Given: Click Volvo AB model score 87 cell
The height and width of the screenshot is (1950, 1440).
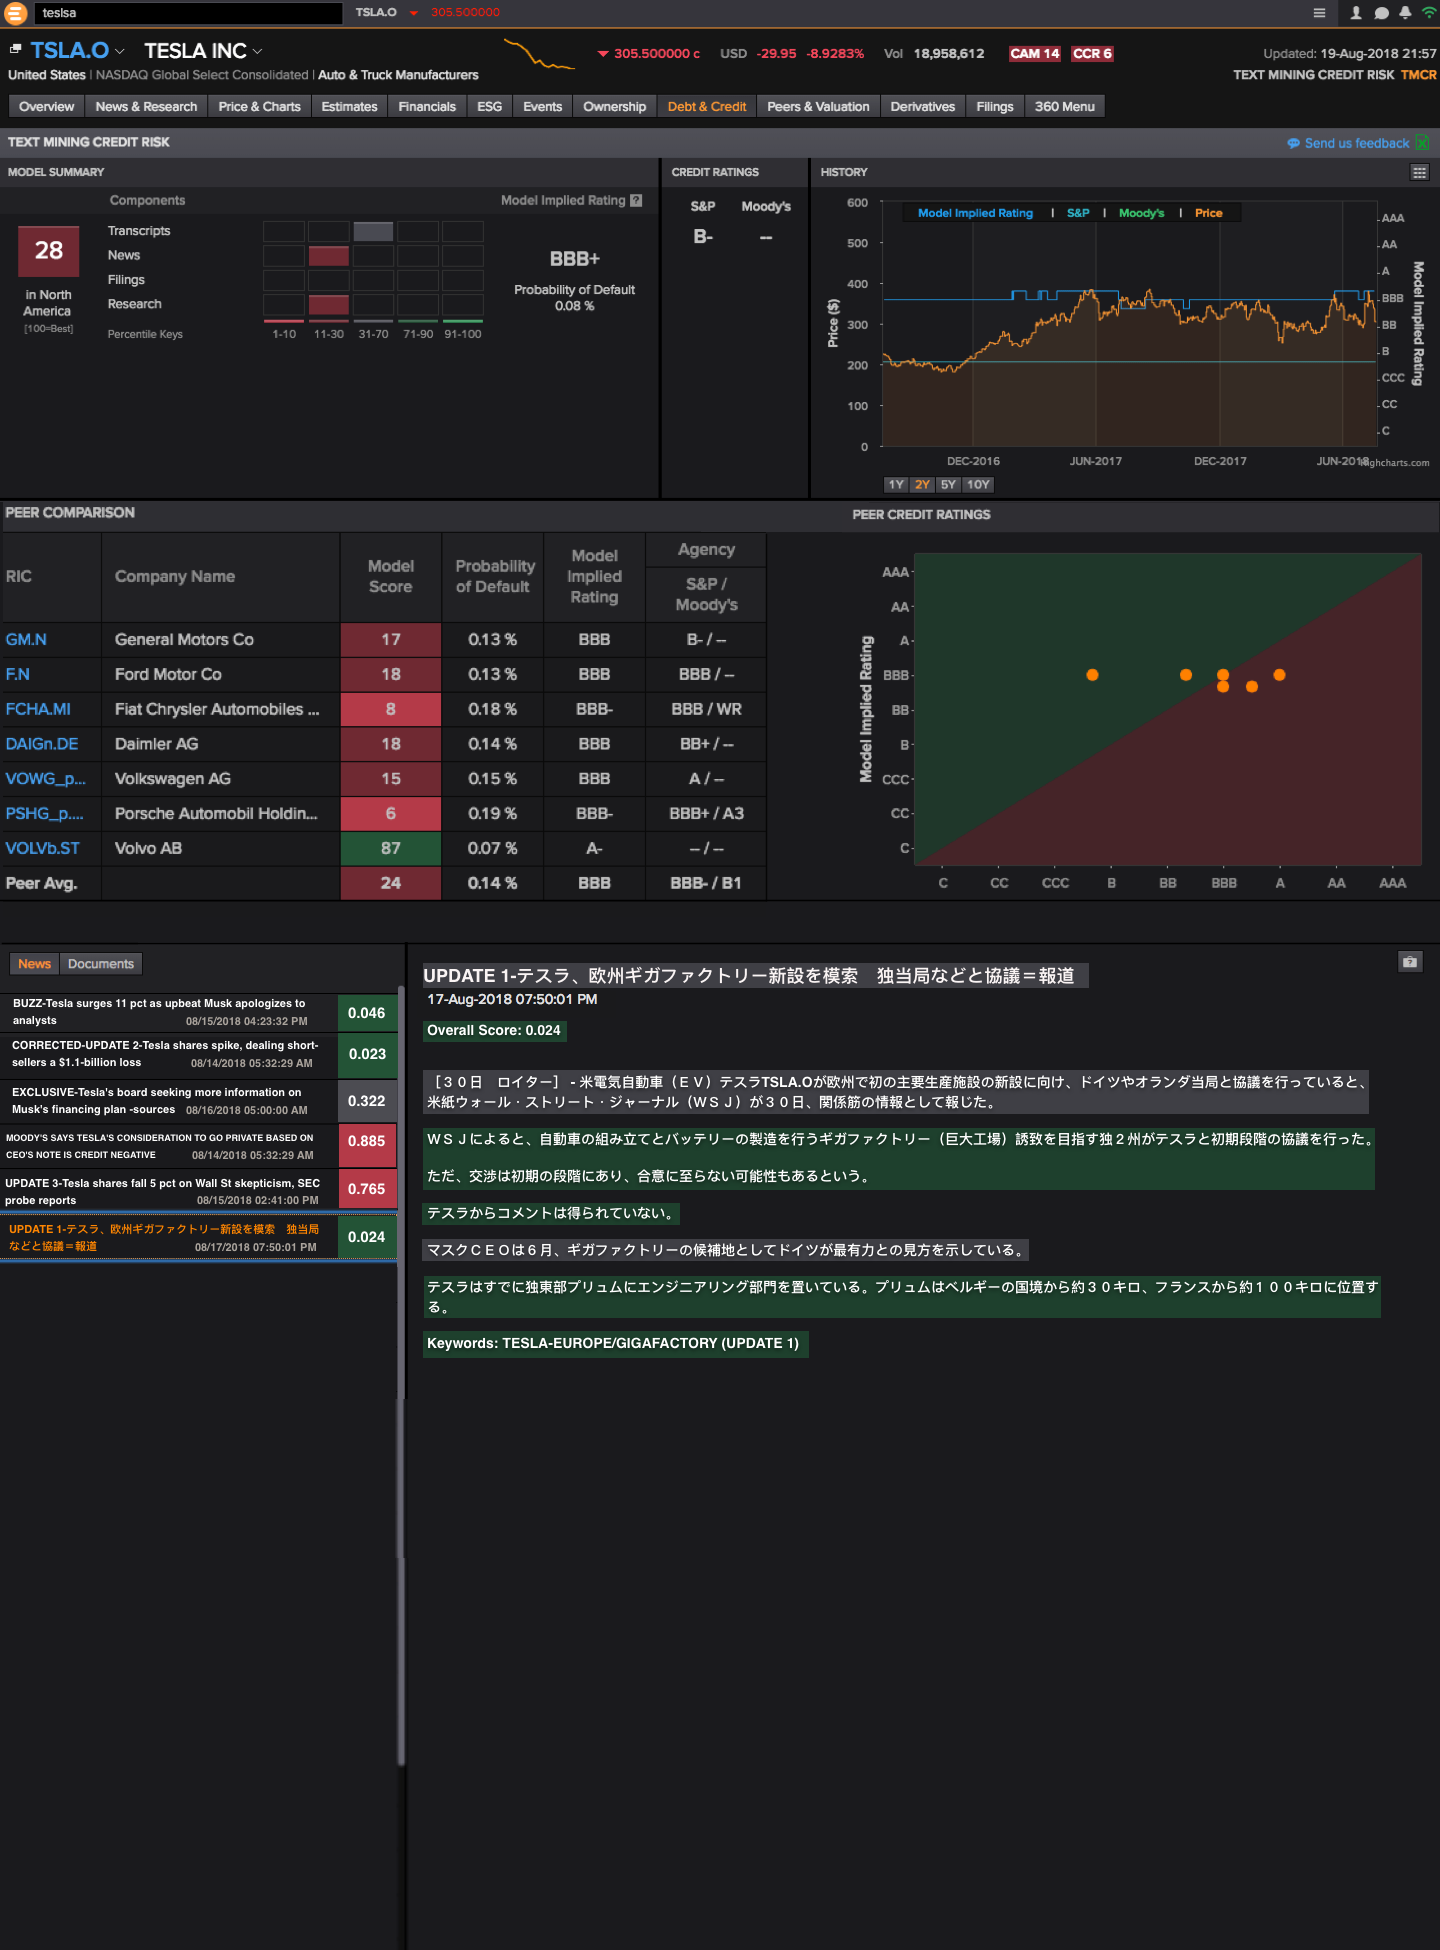Looking at the screenshot, I should (390, 848).
